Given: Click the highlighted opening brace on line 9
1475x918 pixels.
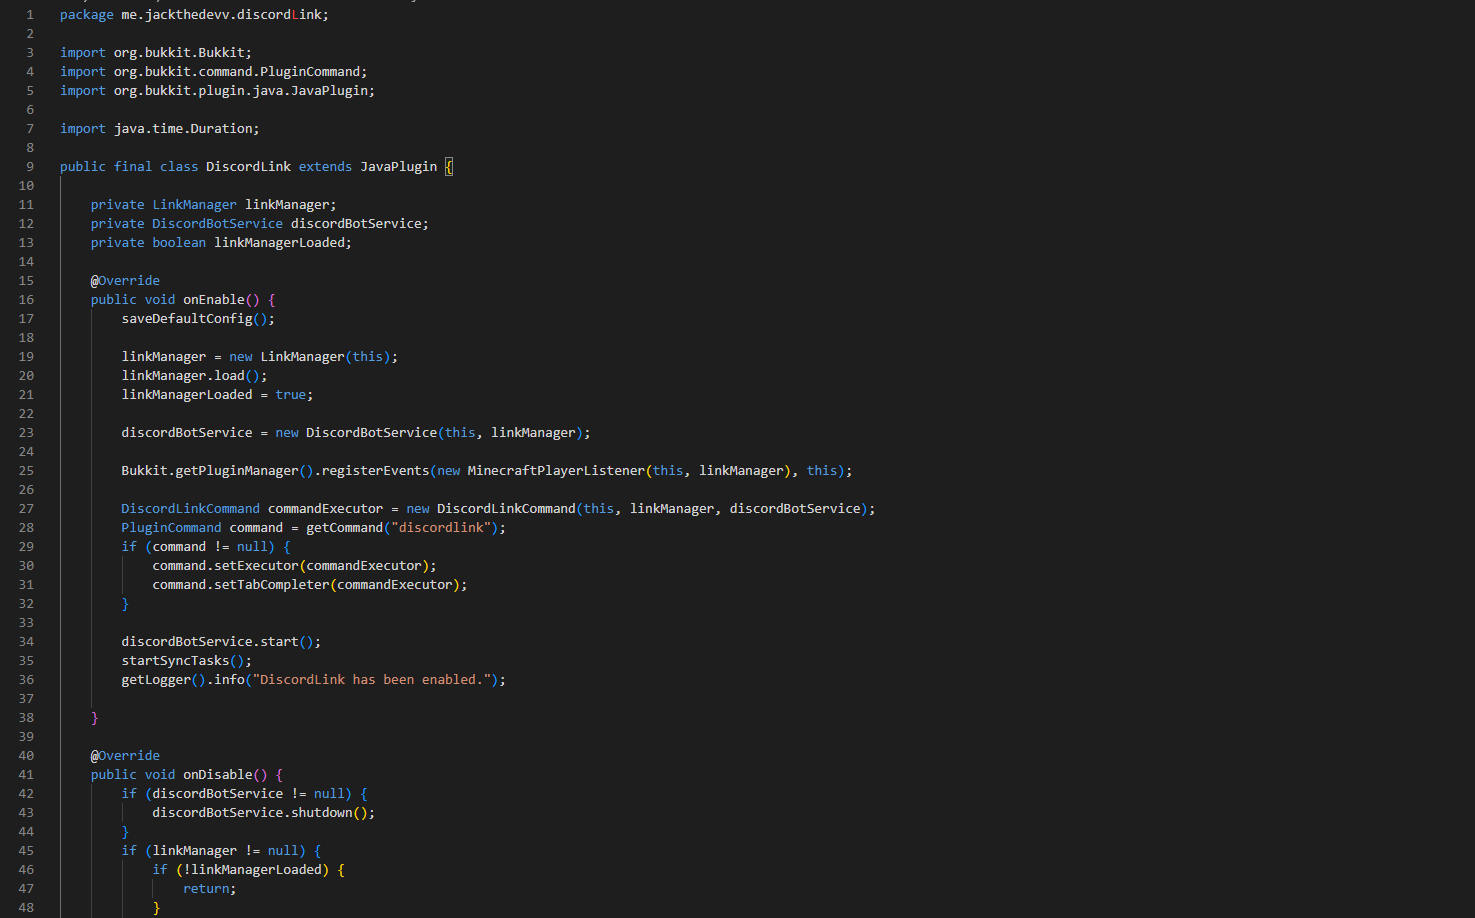Looking at the screenshot, I should 449,167.
